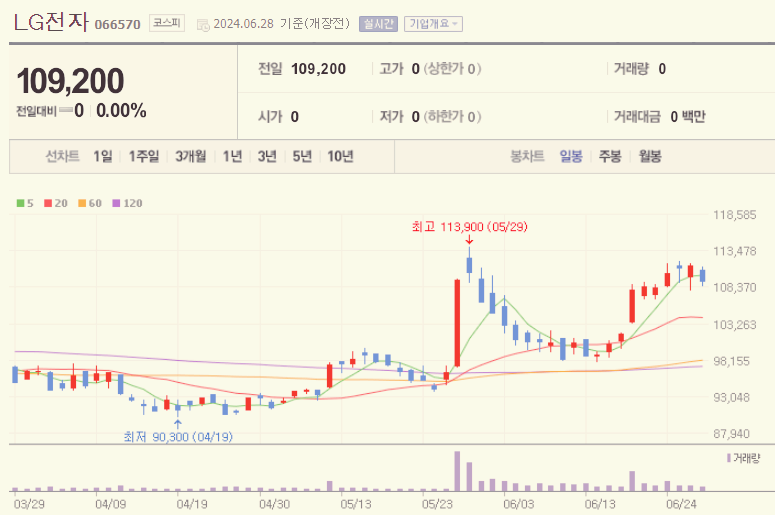Click the 04/09 date axis label
The height and width of the screenshot is (515, 775).
point(110,504)
